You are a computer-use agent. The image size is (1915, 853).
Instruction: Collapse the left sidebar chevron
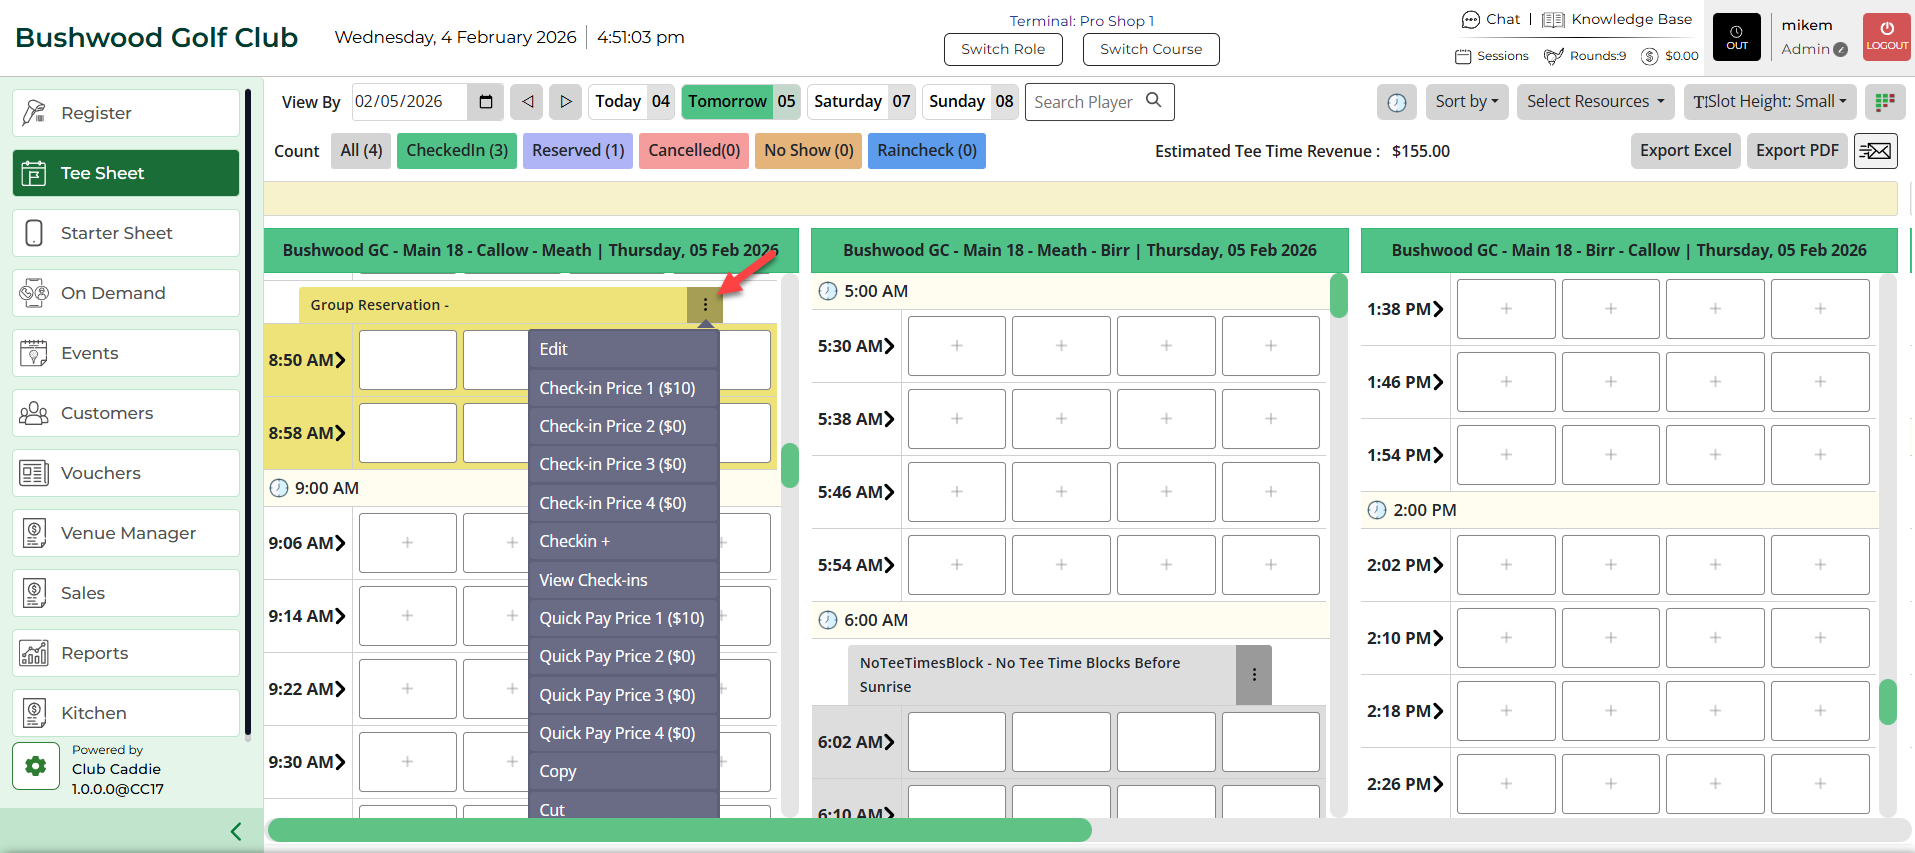tap(236, 831)
